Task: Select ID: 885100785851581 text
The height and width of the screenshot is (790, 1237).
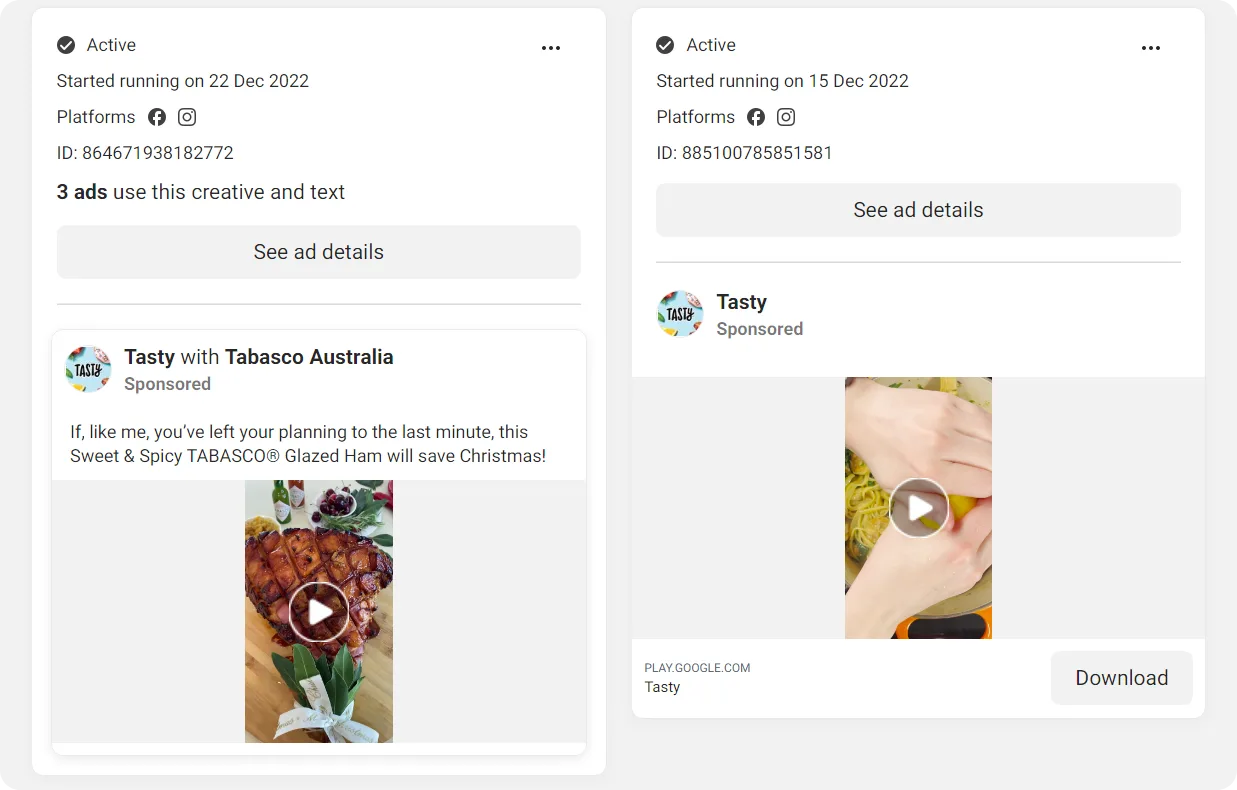Action: pos(744,153)
